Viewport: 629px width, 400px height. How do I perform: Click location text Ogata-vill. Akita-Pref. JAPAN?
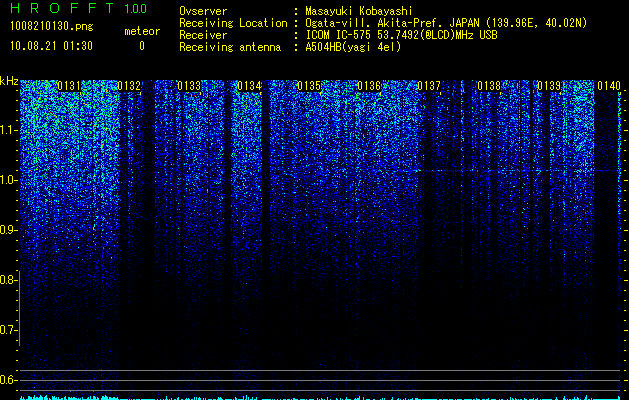pyautogui.click(x=392, y=23)
